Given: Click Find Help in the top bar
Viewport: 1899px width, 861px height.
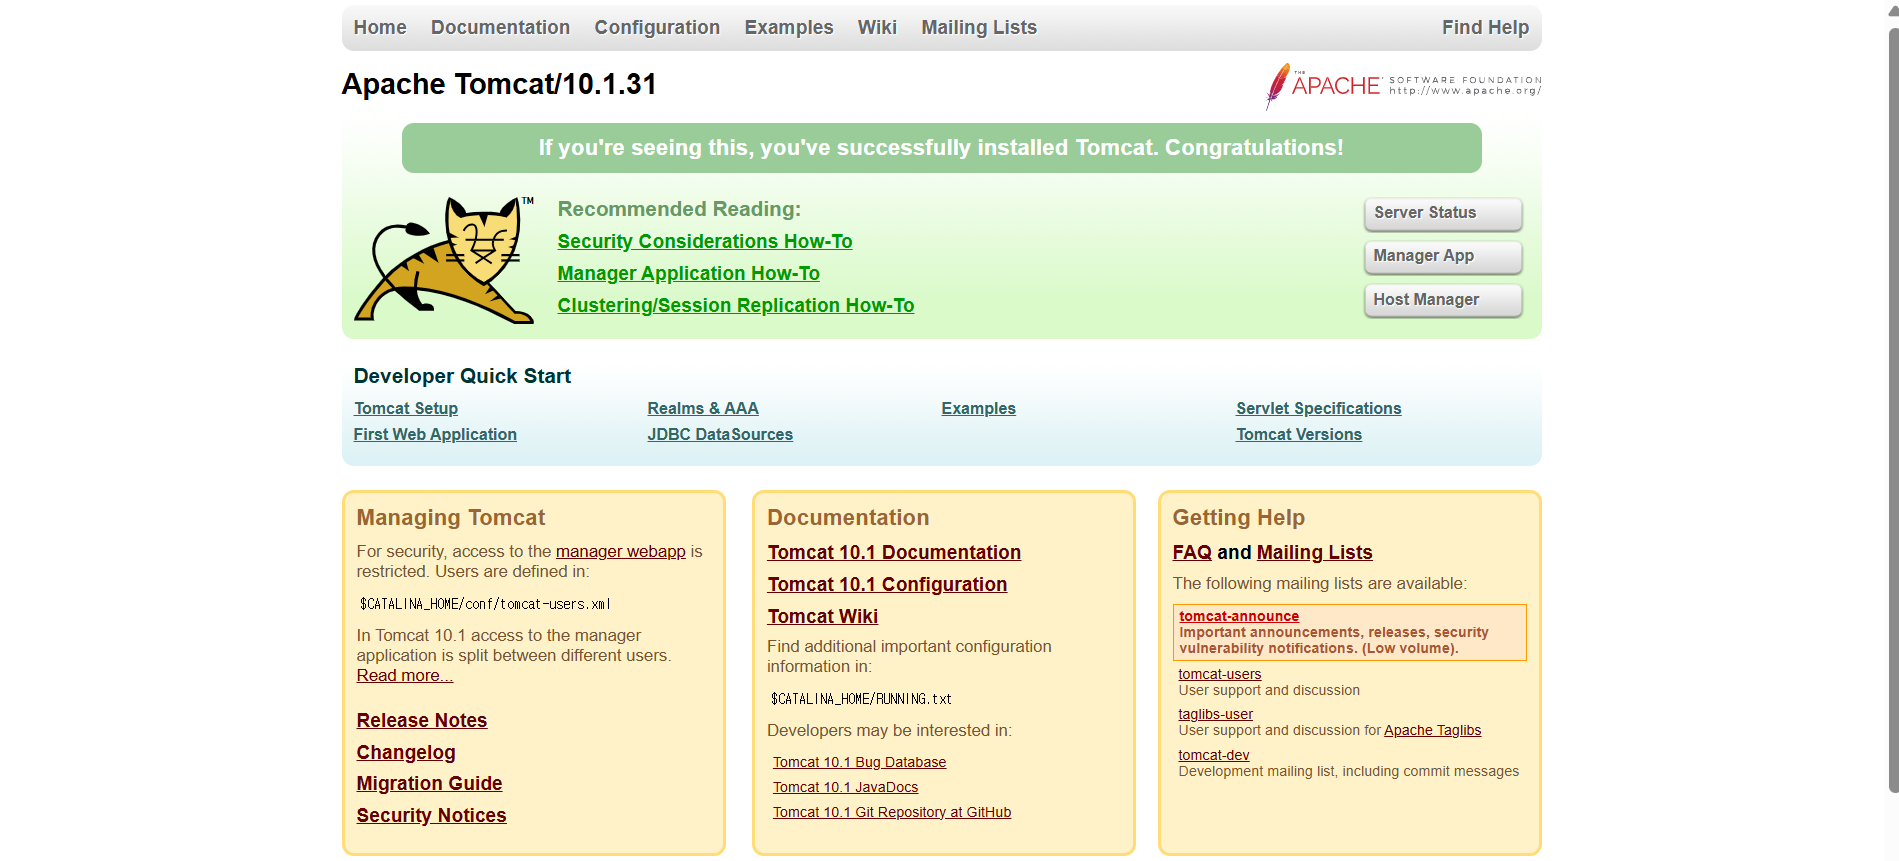Looking at the screenshot, I should pyautogui.click(x=1485, y=28).
